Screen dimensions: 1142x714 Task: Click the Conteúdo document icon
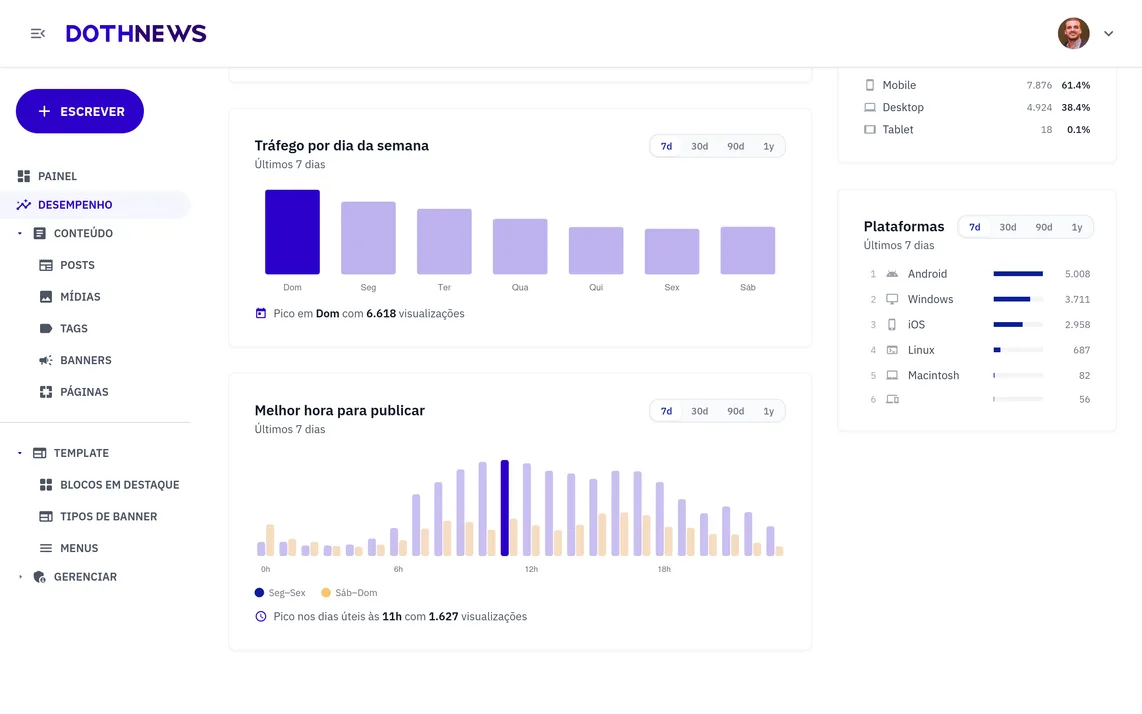coord(39,233)
